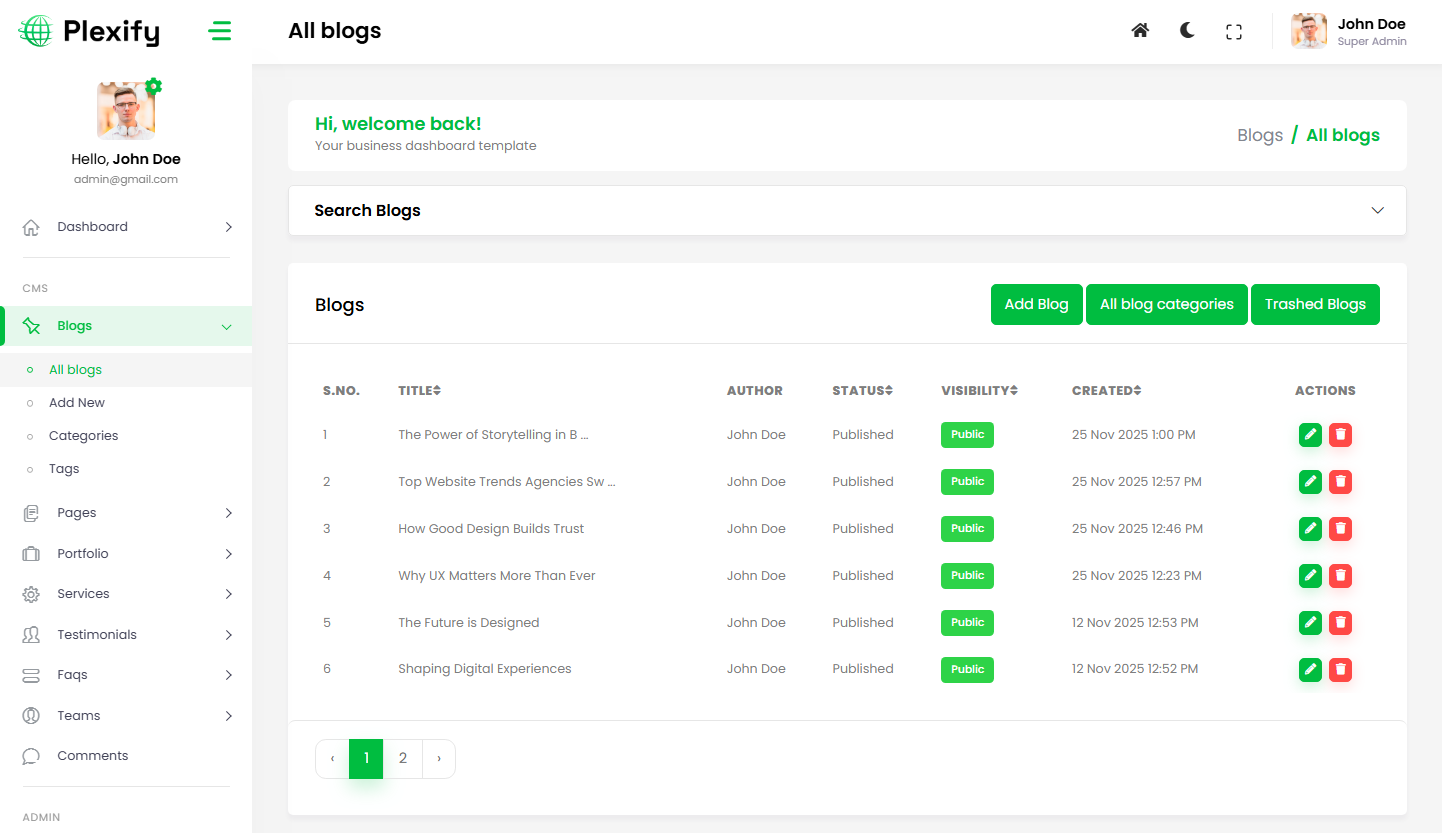Open Trashed Blogs
Image resolution: width=1442 pixels, height=833 pixels.
click(1314, 305)
